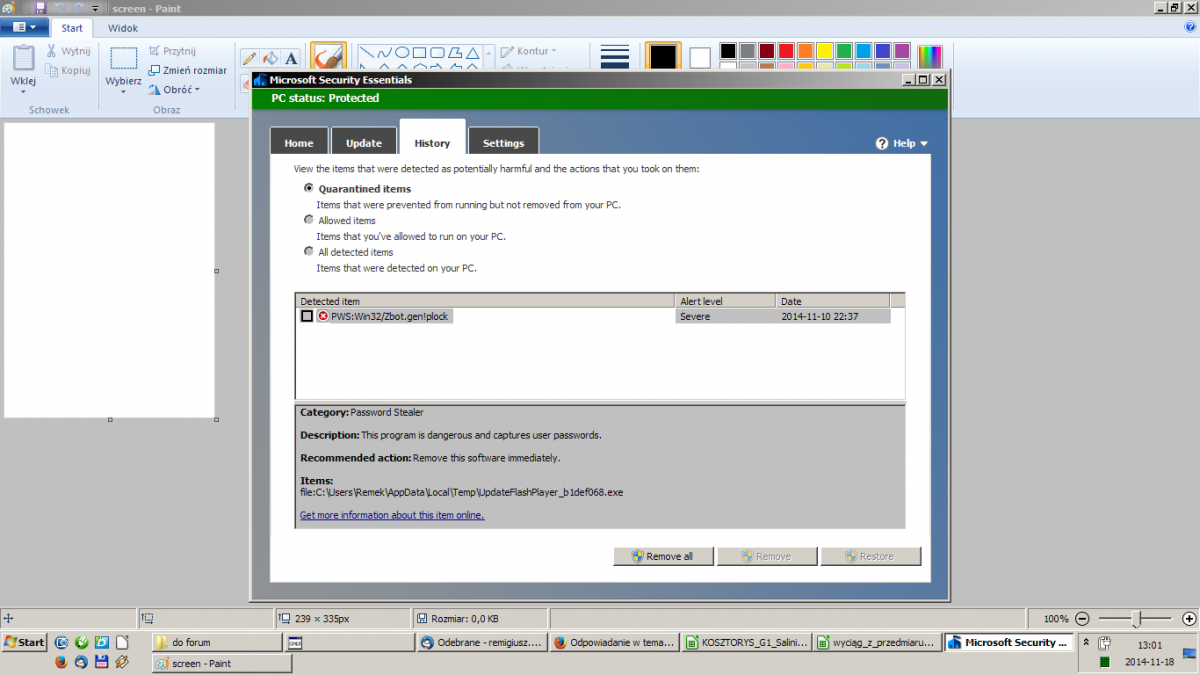Click the Save icon in Paint title bar
Viewport: 1200px width, 675px height.
click(x=41, y=8)
